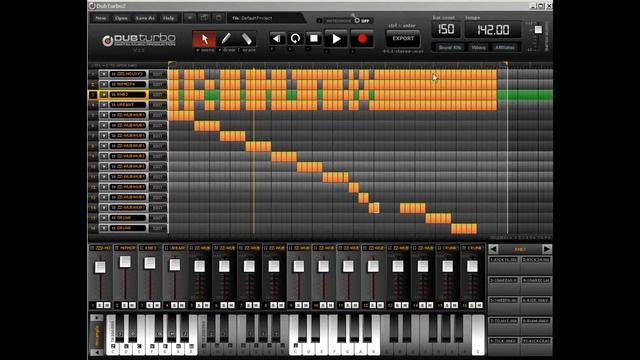Solo mixer channel 4

tap(174, 305)
